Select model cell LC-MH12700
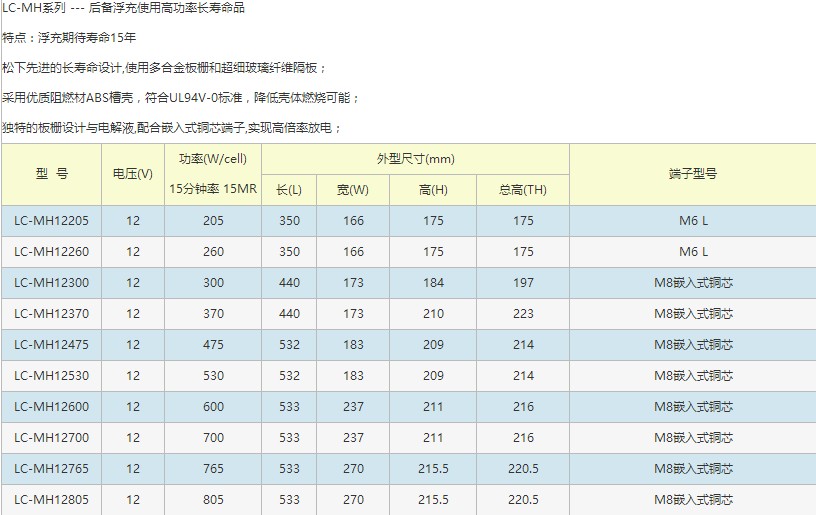 click(x=52, y=437)
